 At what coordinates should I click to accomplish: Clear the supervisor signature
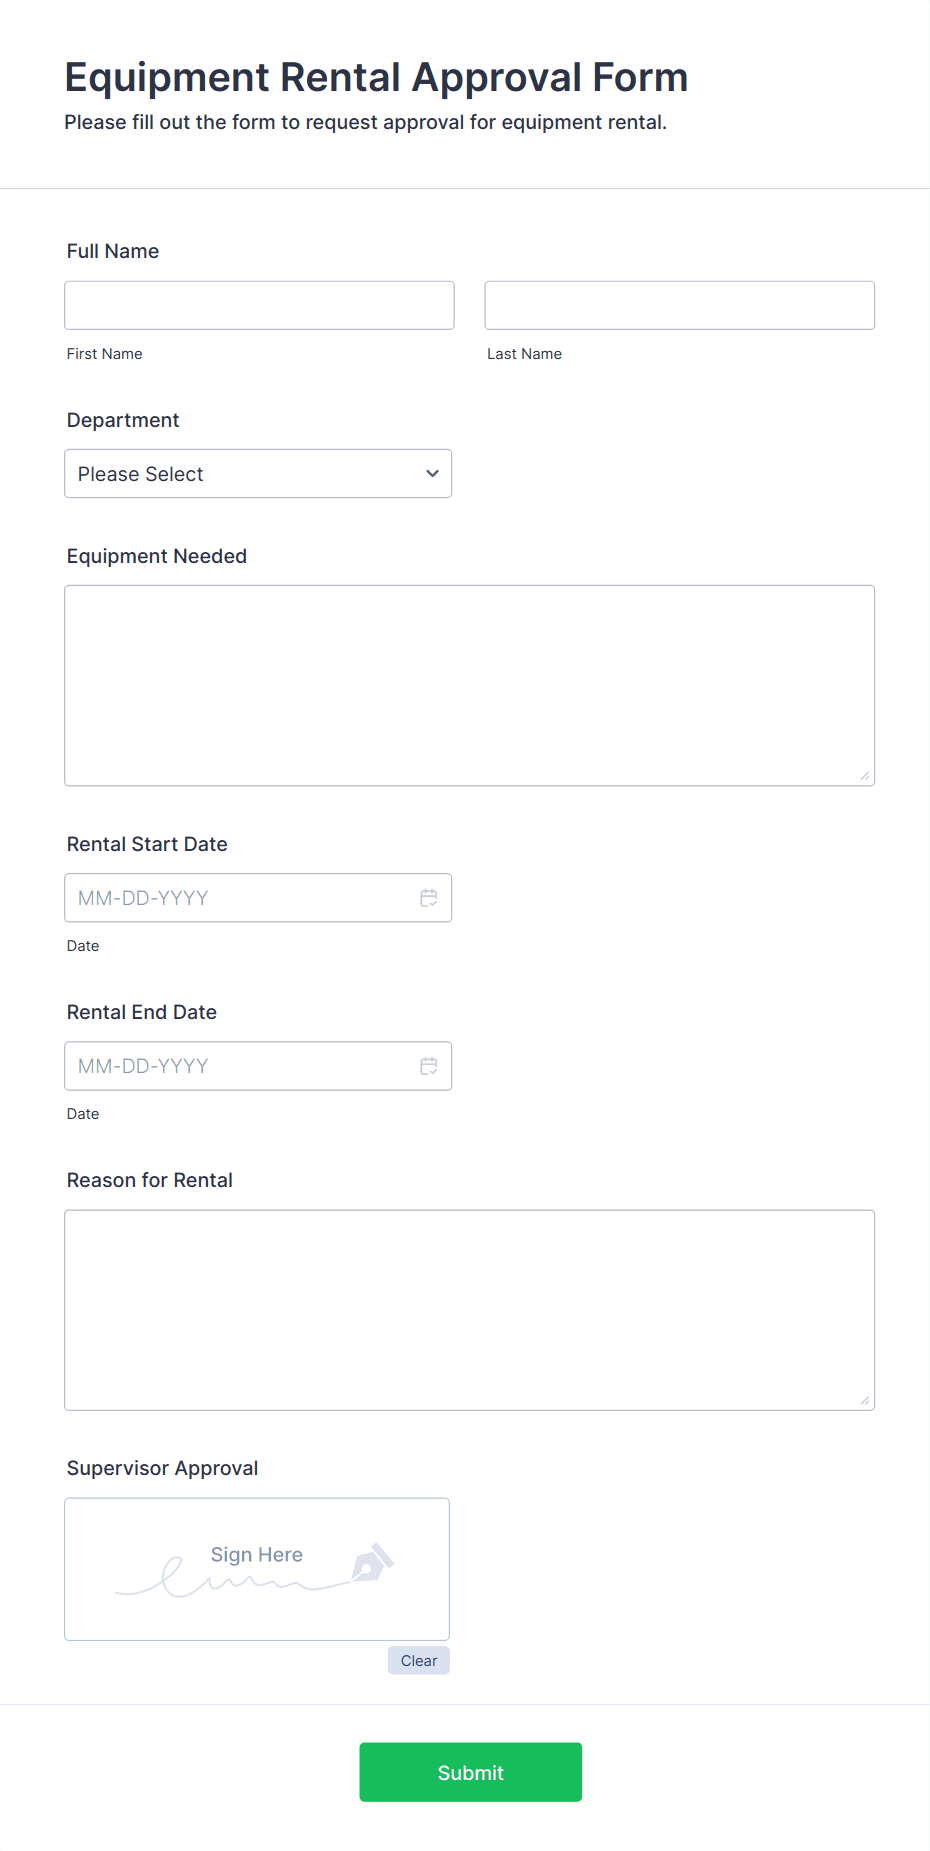click(419, 1661)
